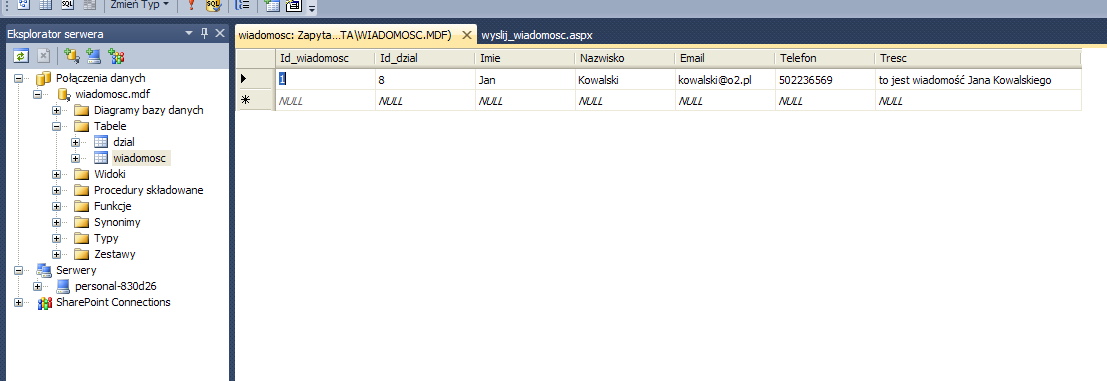Switch to the wiadomosc query tab
This screenshot has height=381, width=1107.
[x=345, y=35]
